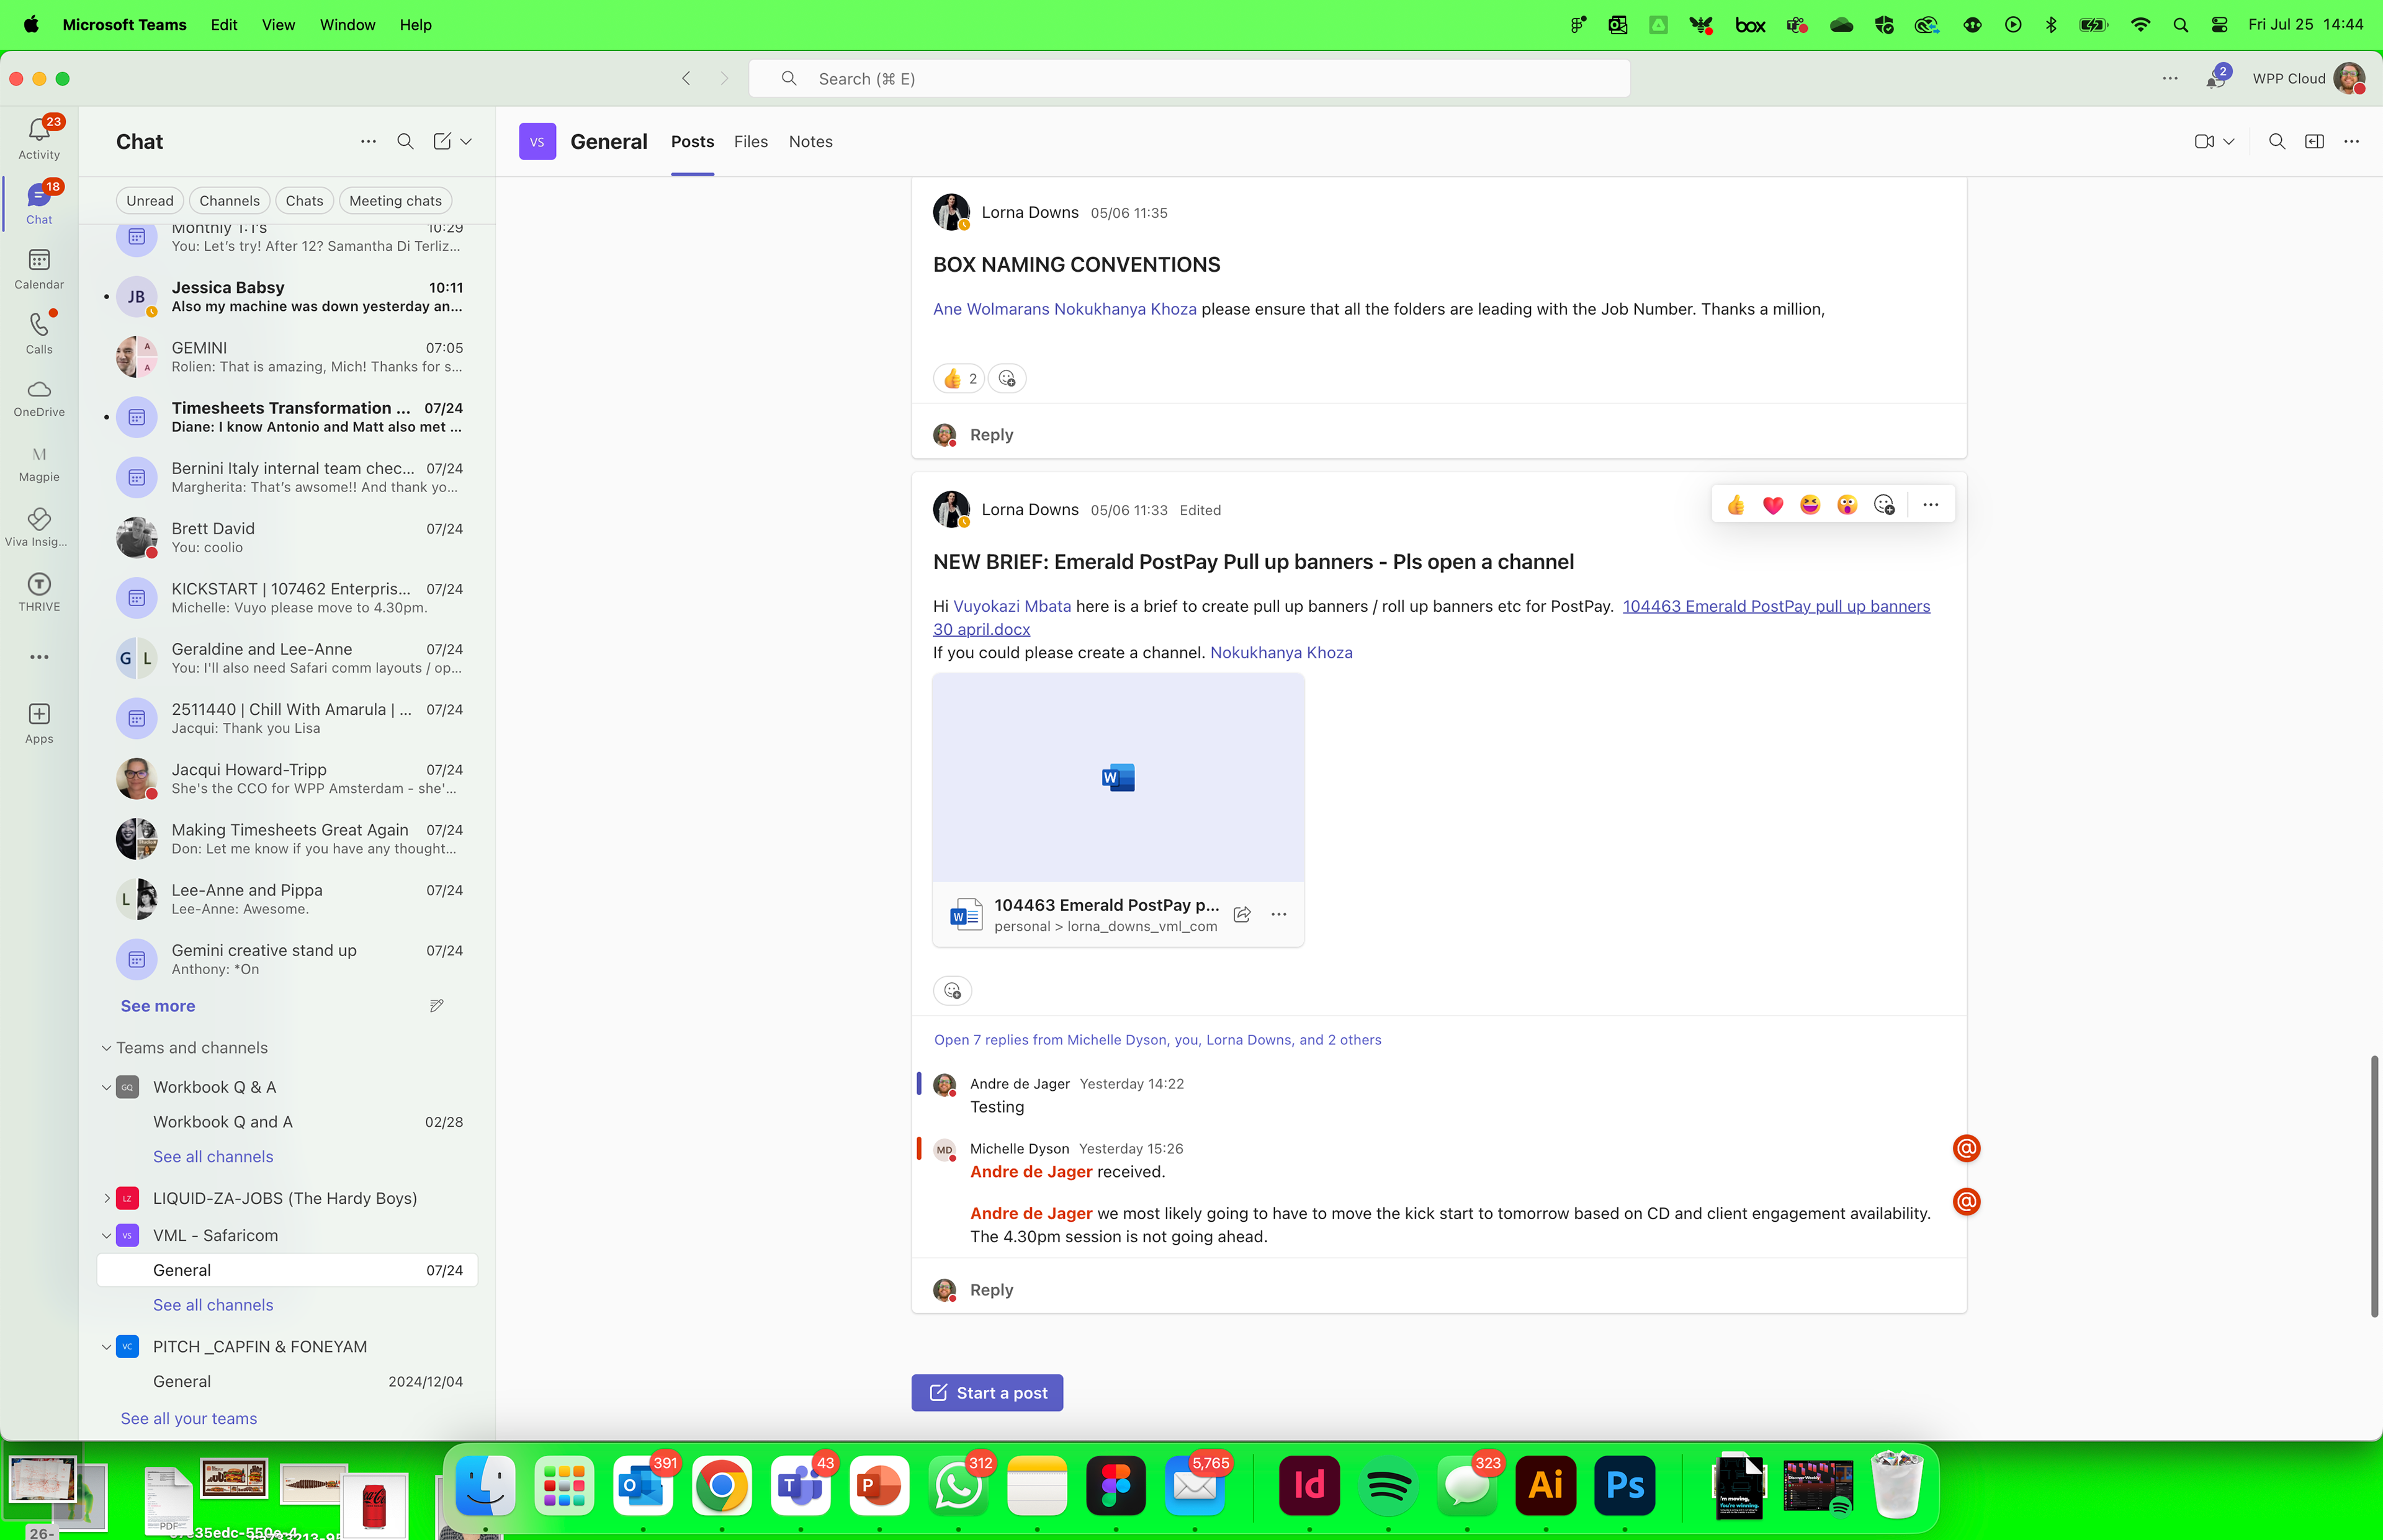Open the Calendar app in the sidebar
This screenshot has height=1540, width=2383.
tap(39, 268)
